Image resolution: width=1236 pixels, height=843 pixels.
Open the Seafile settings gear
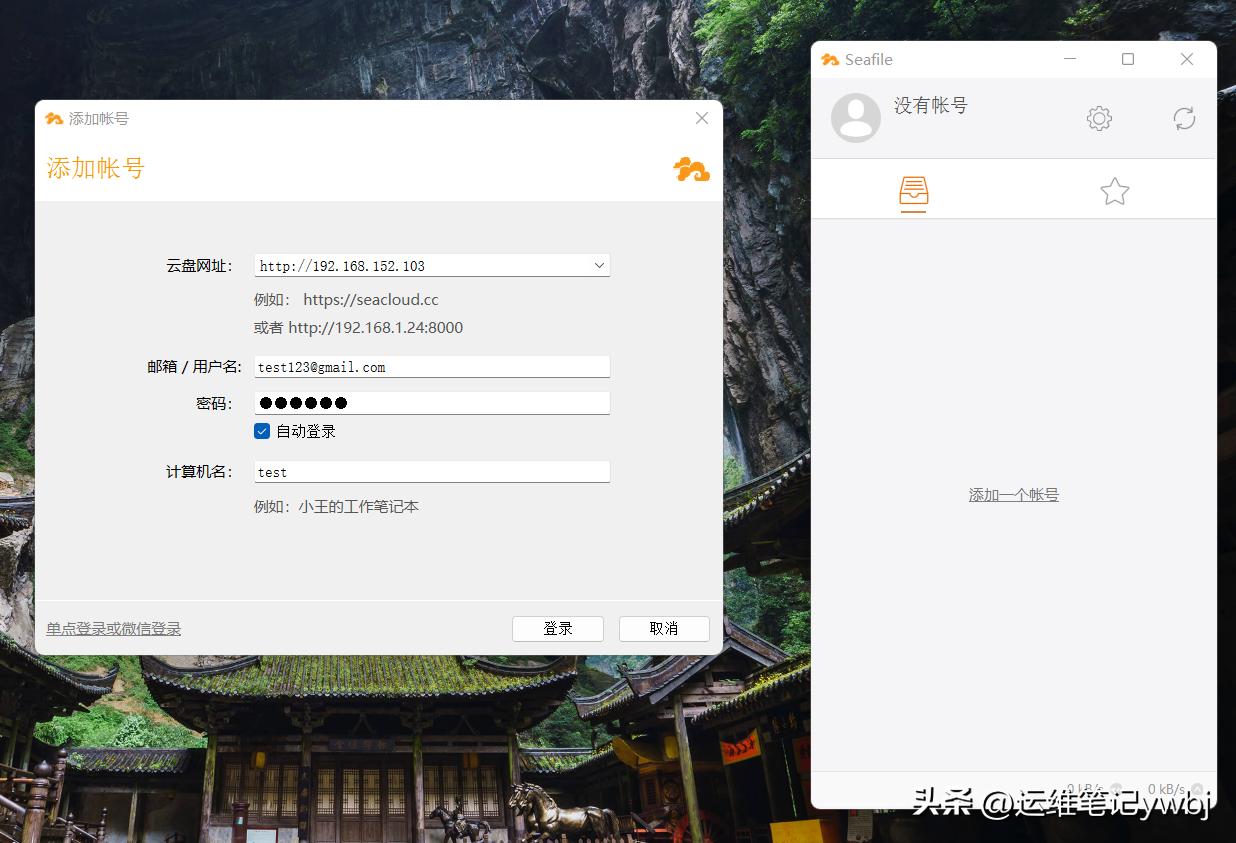pyautogui.click(x=1098, y=118)
